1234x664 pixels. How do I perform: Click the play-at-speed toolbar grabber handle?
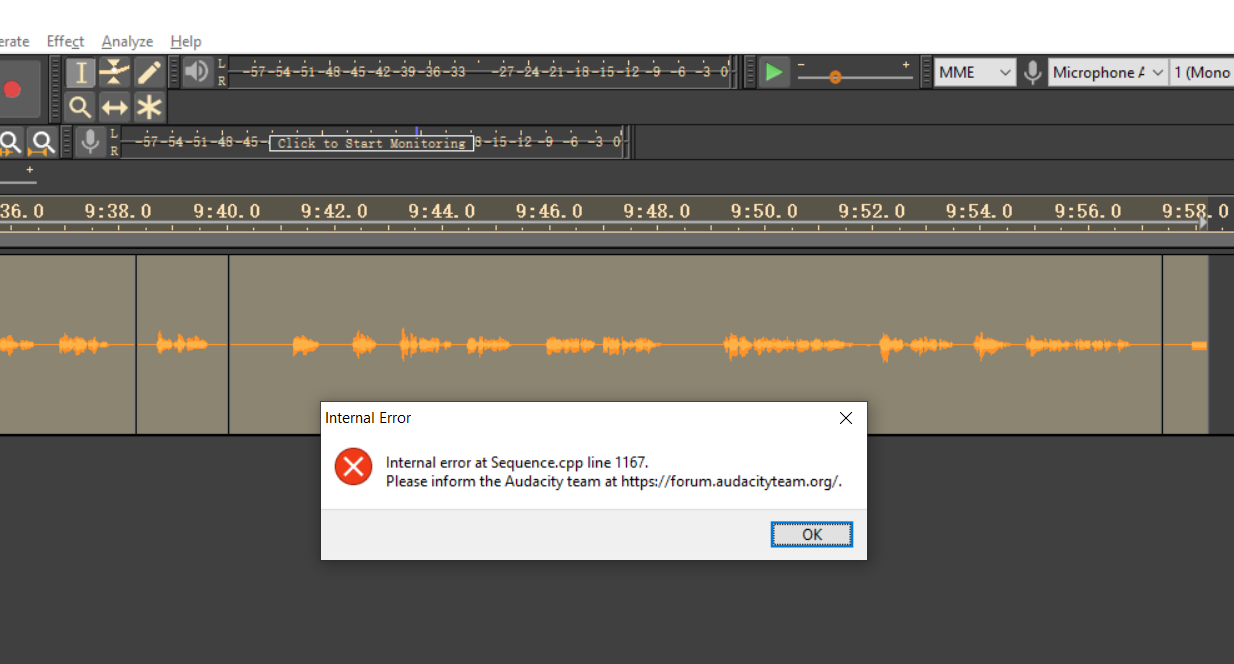pos(750,72)
